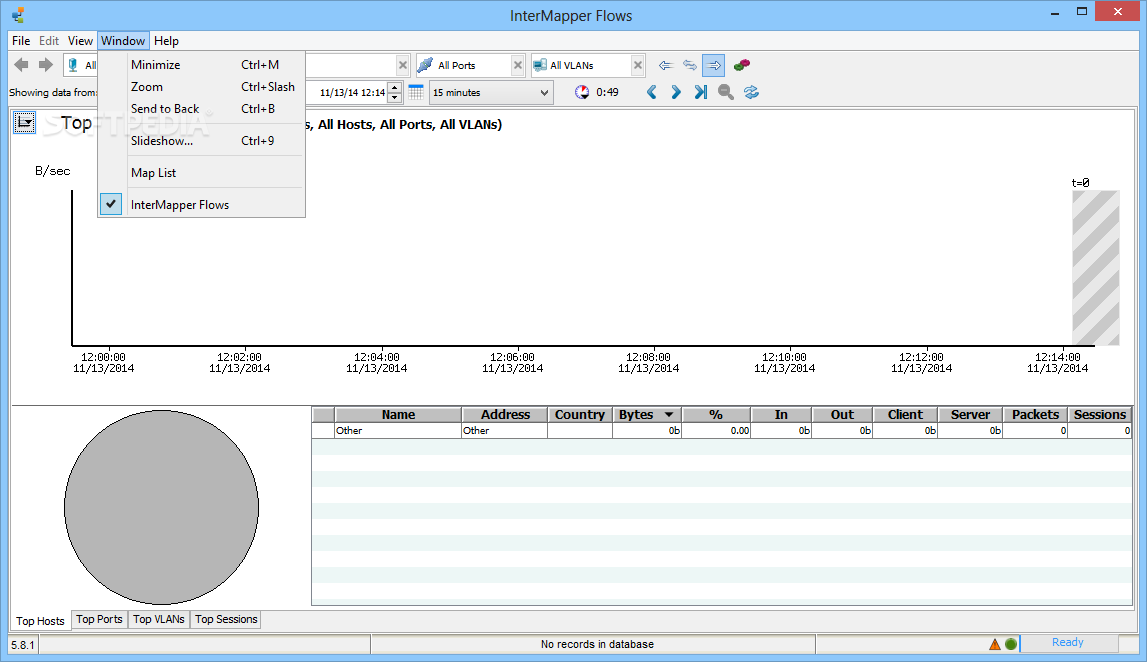Jump to latest data with skip-to-end icon

pyautogui.click(x=701, y=92)
